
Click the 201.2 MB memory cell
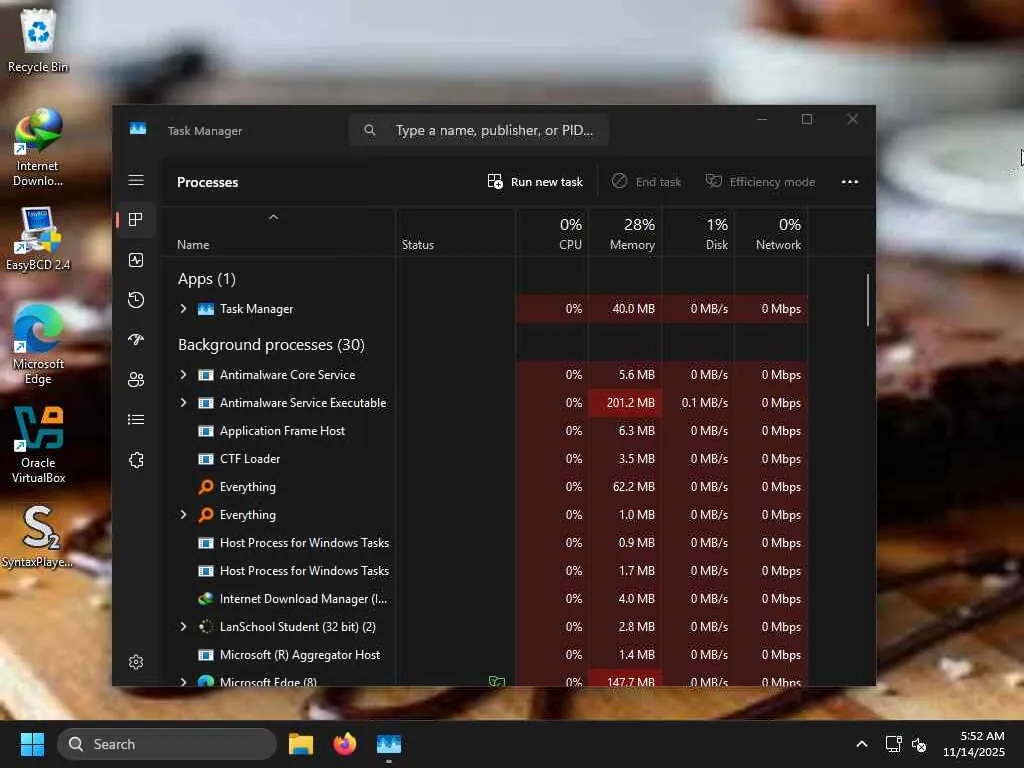click(x=625, y=403)
